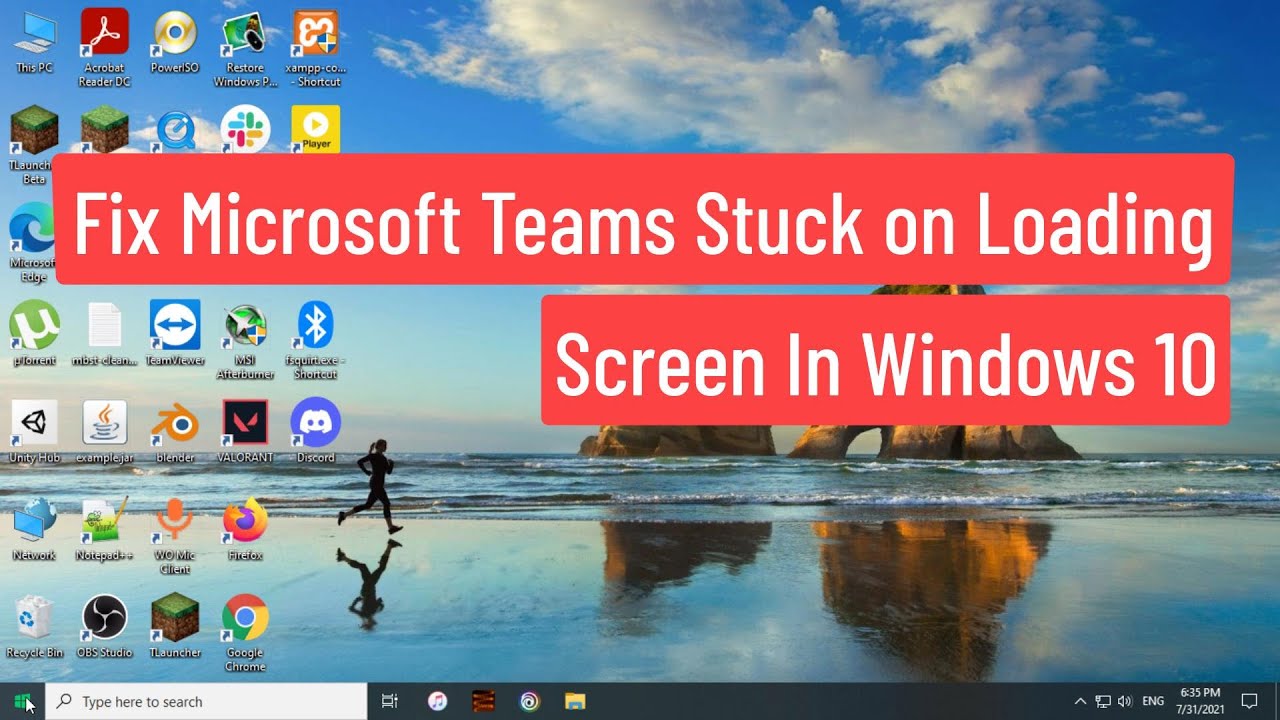1280x720 pixels.
Task: Select the WO Mic Client shortcut
Action: coord(175,536)
